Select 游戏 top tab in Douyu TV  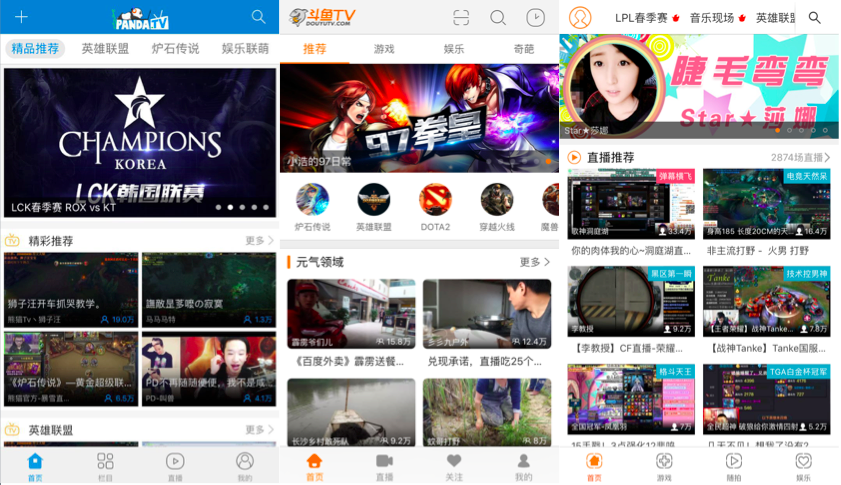[x=384, y=49]
